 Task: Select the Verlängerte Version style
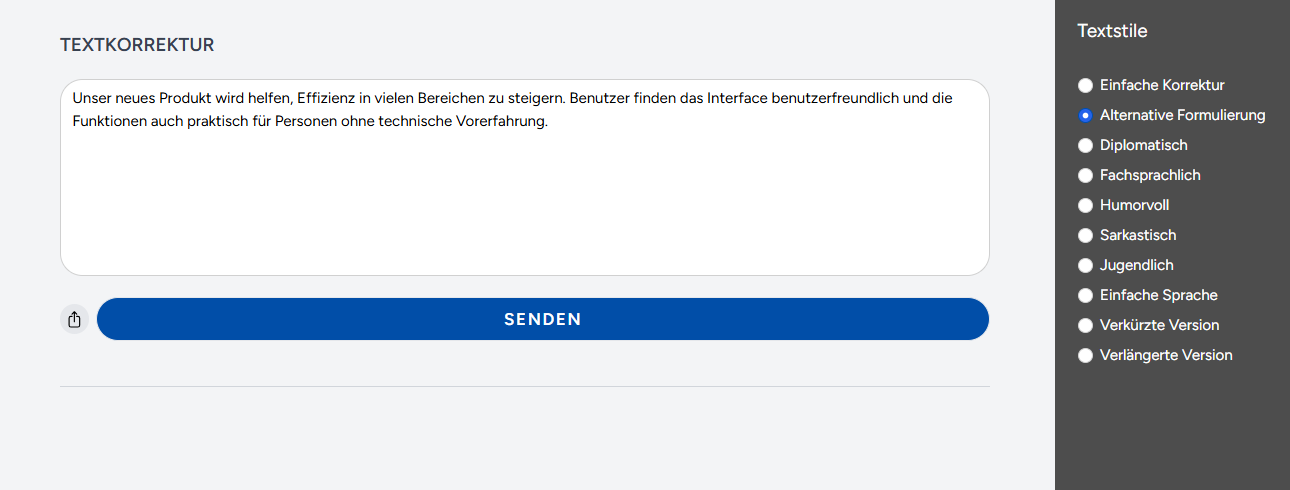pos(1085,356)
